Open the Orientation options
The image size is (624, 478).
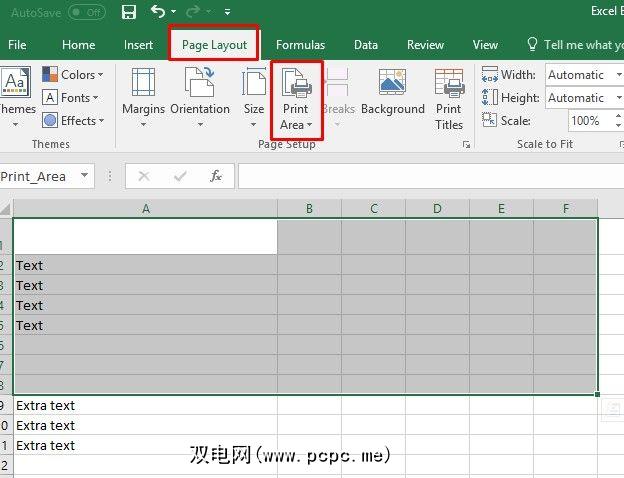(200, 98)
